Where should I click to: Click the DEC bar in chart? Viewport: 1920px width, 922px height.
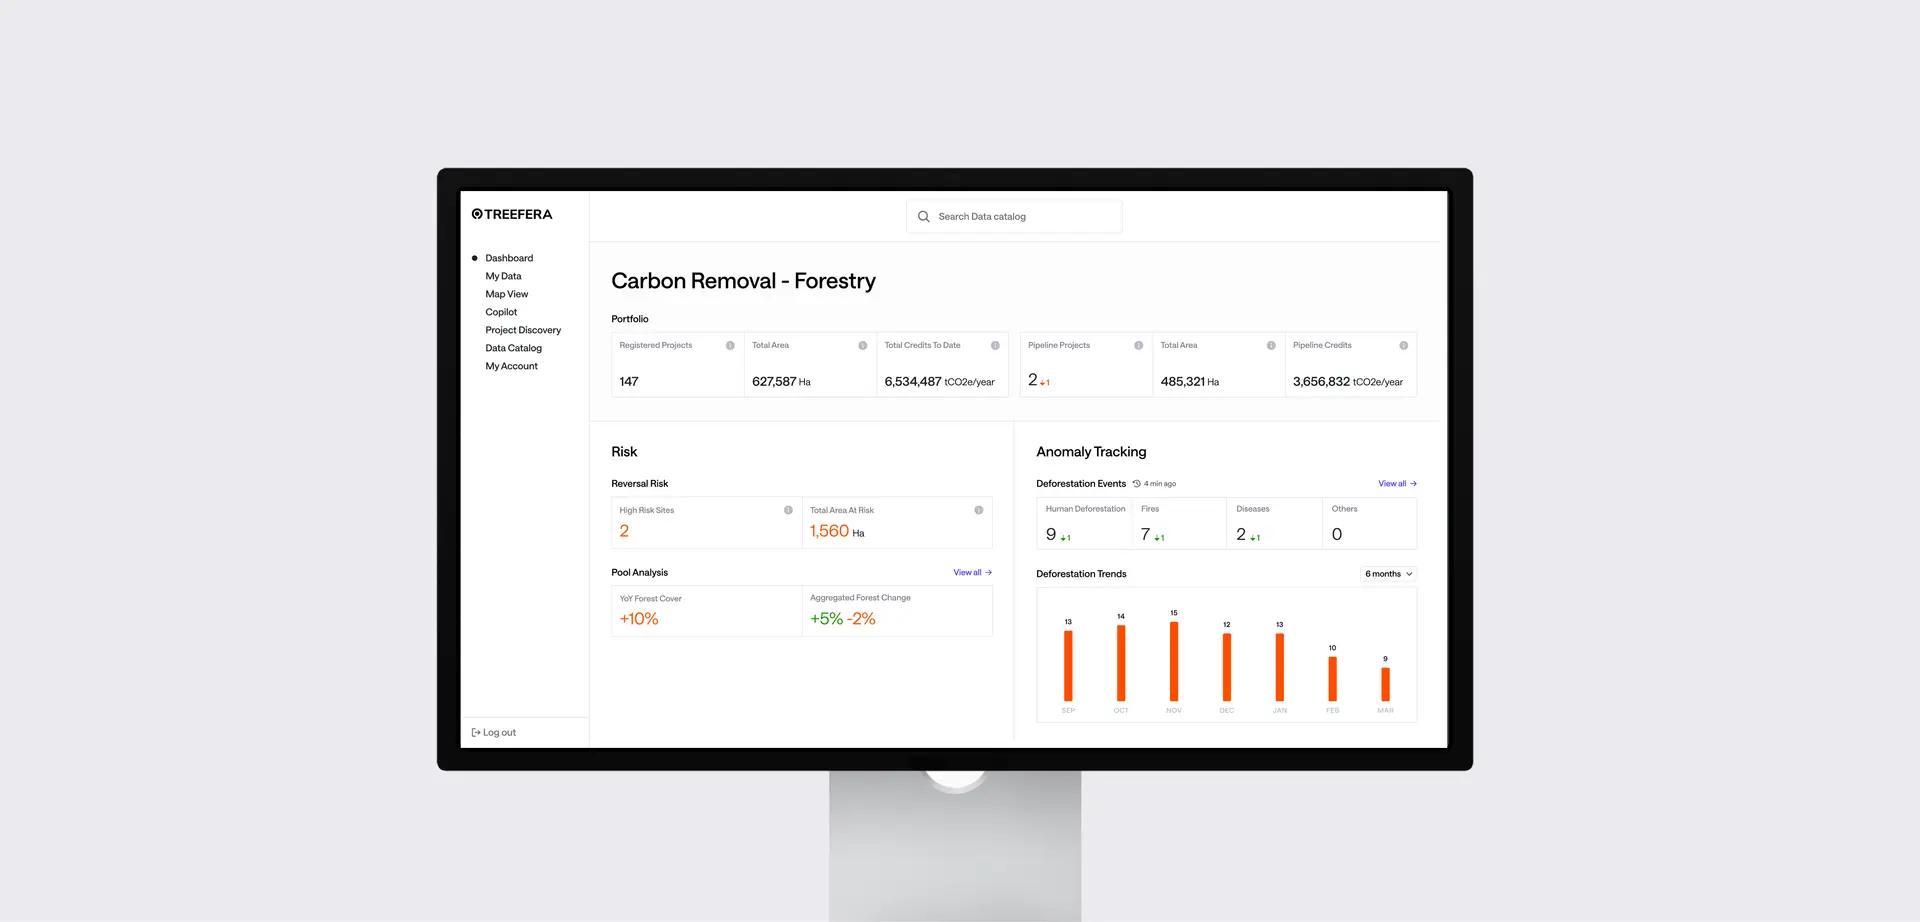pos(1227,667)
